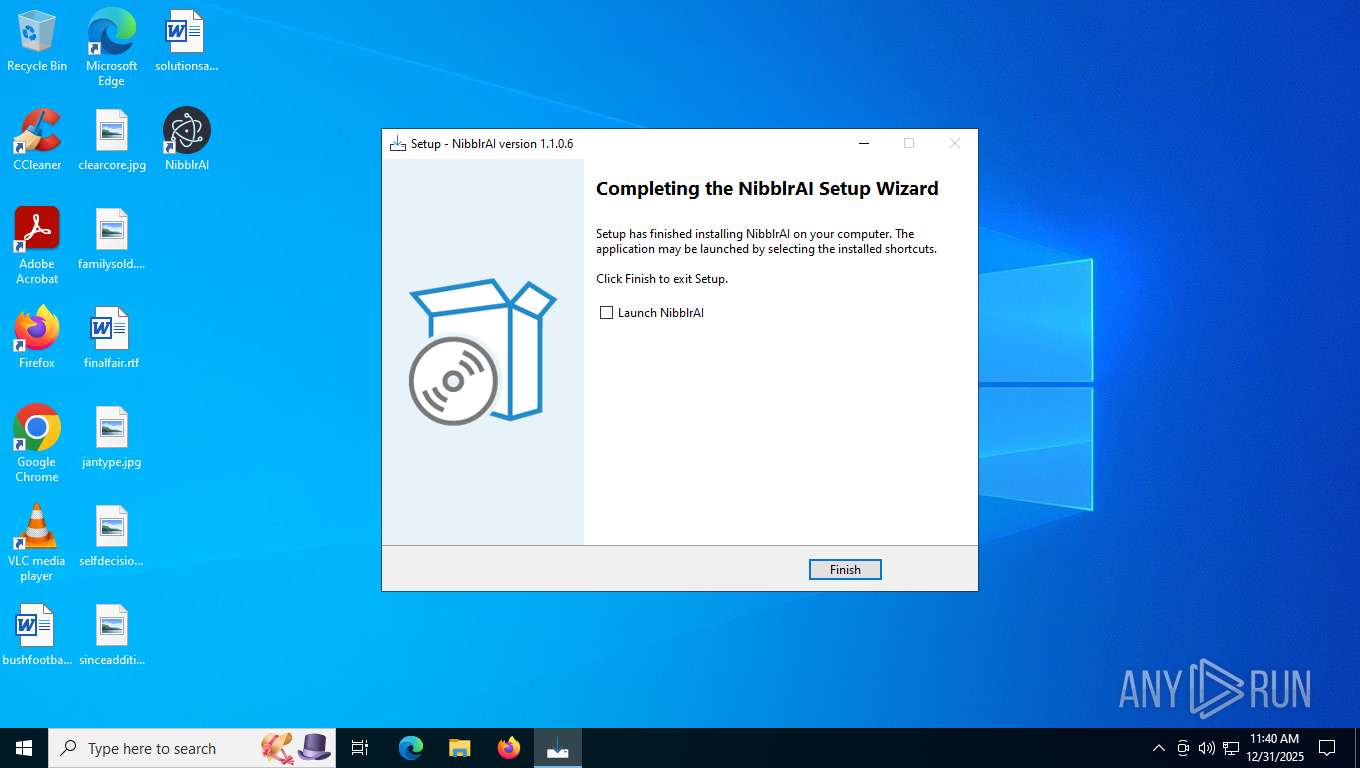
Task: Select the solutionsa Word document icon
Action: click(x=186, y=41)
